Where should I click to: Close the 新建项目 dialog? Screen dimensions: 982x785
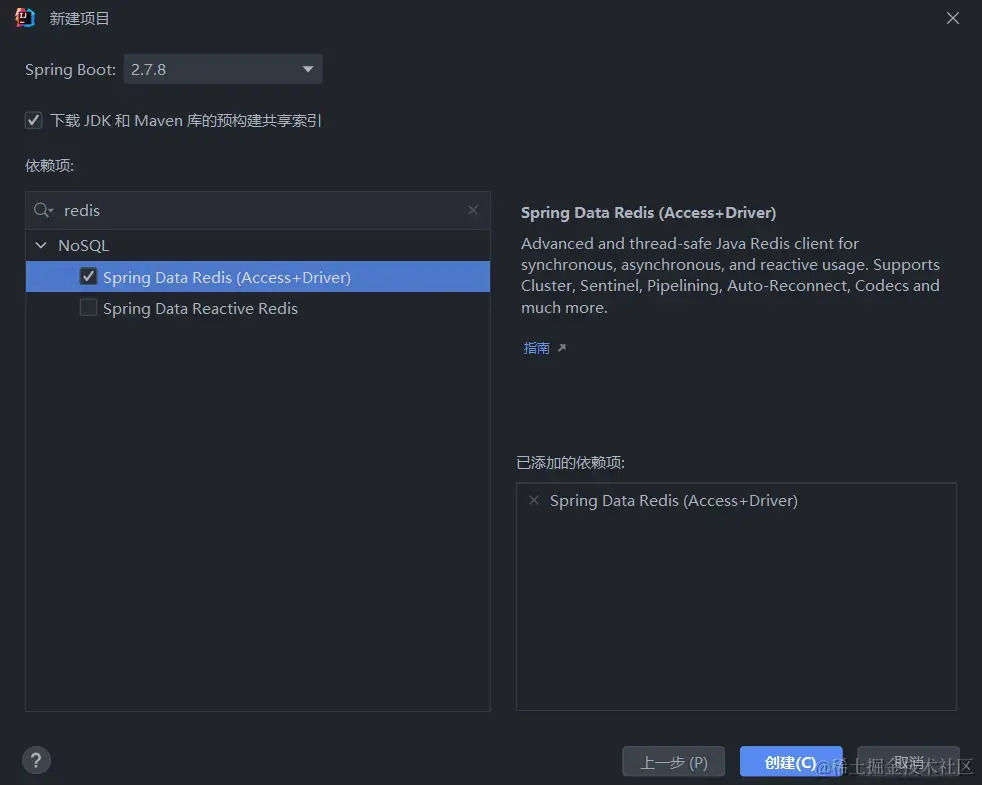953,18
